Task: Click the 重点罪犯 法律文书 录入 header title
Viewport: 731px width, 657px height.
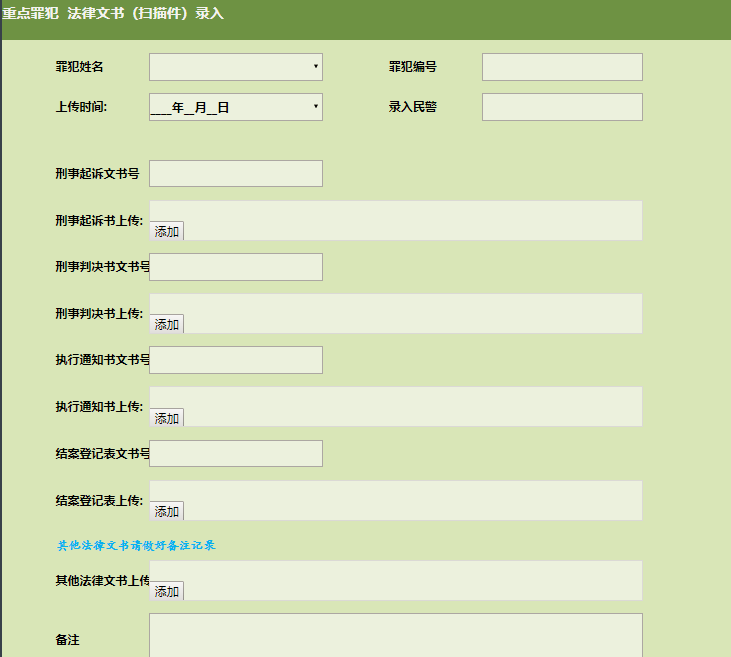Action: coord(113,14)
